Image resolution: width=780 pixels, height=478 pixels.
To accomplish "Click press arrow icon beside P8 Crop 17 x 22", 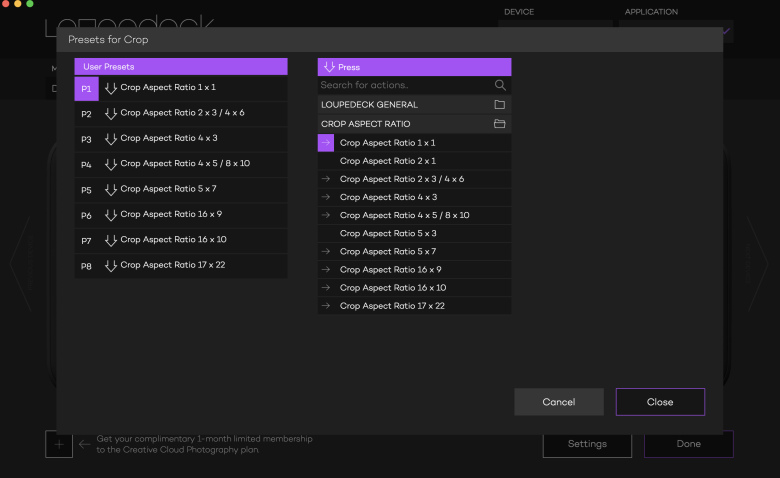I will (x=111, y=266).
